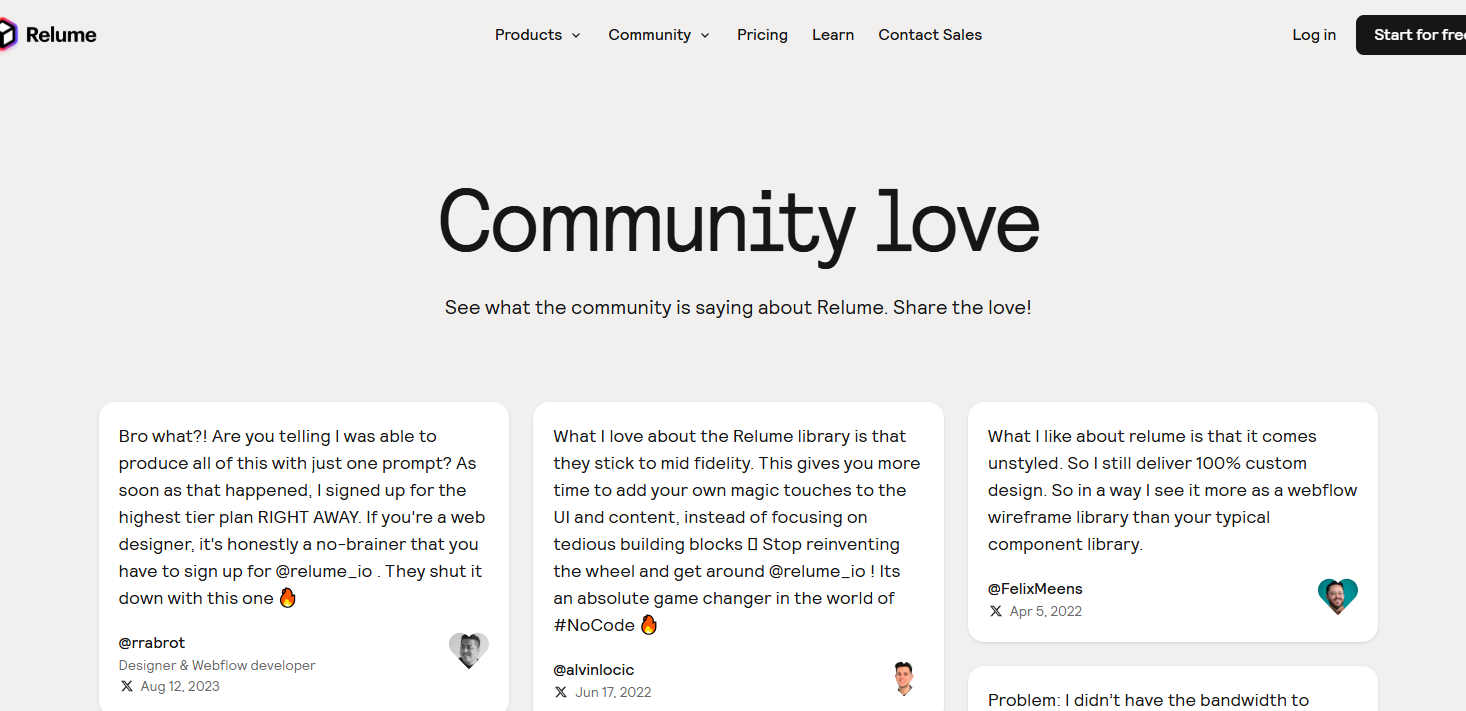Click the testimonial starting 'What I like about relume'

(x=1172, y=490)
